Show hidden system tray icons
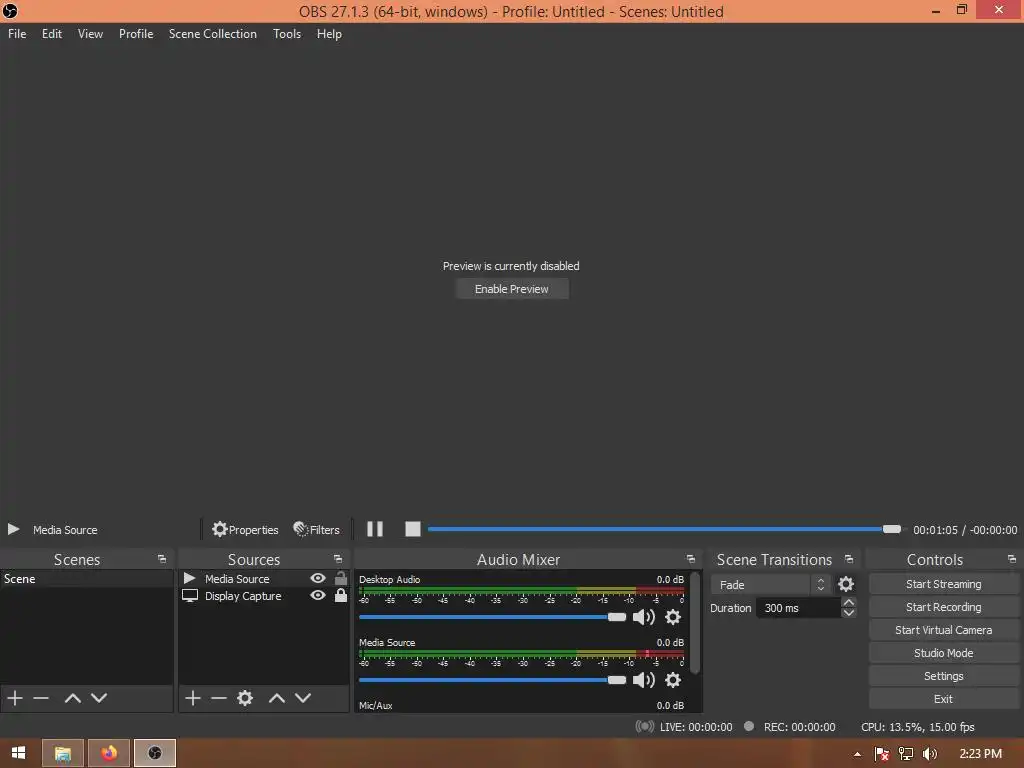Screen dimensions: 1024x768 tap(857, 754)
